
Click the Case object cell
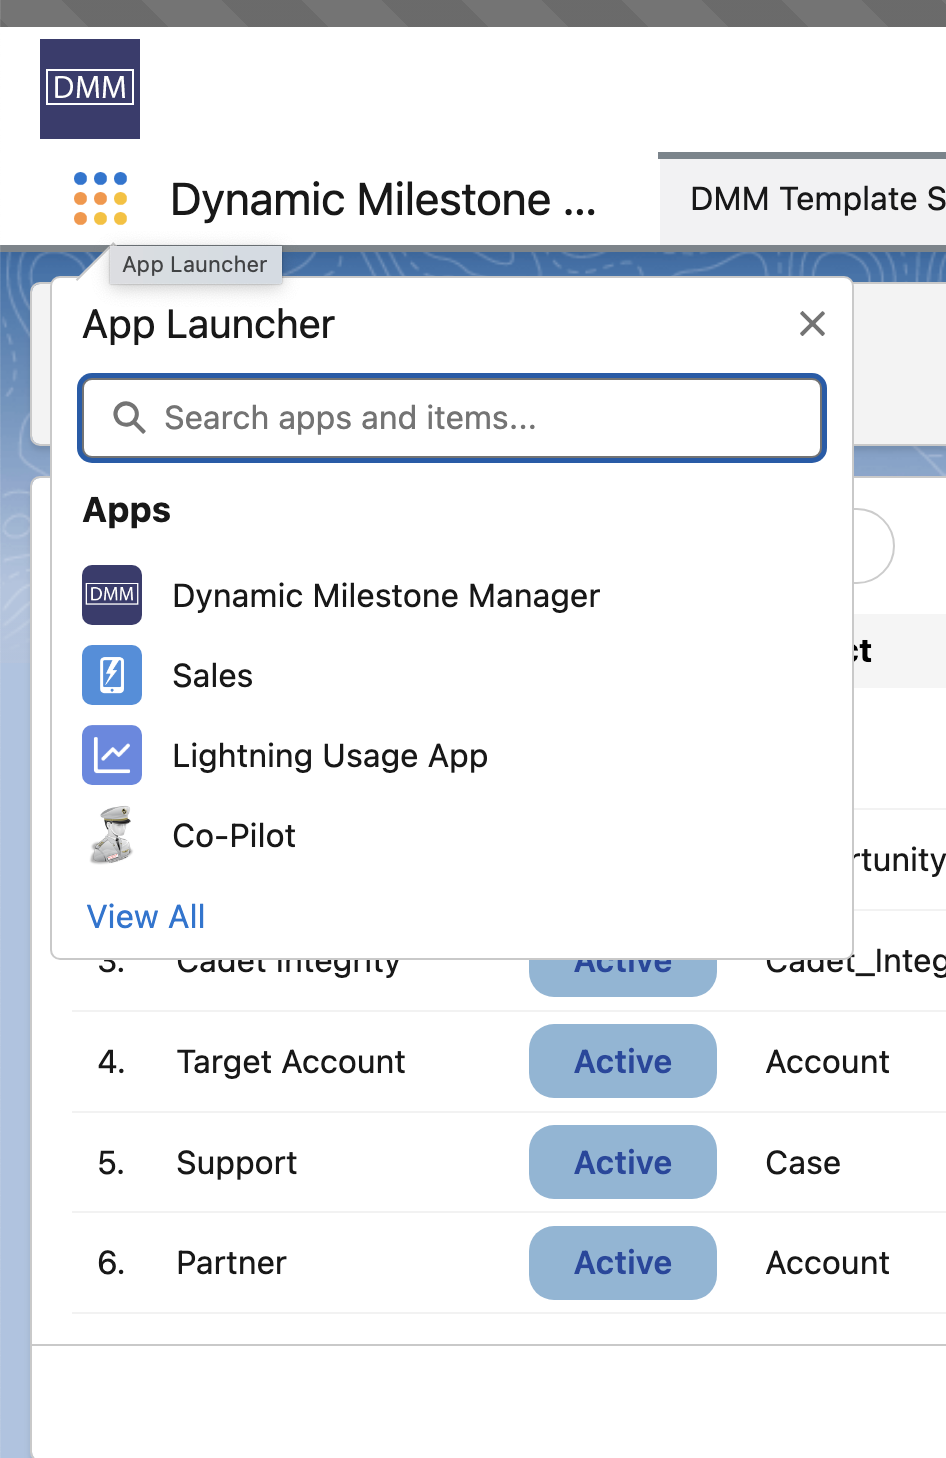click(803, 1163)
